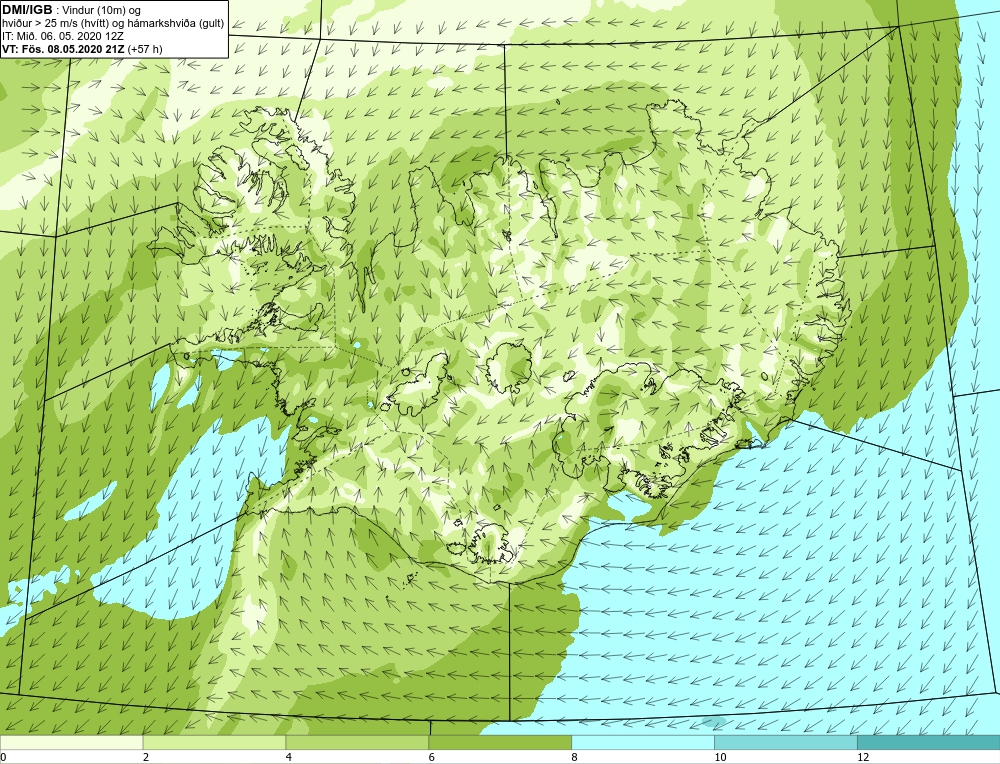This screenshot has width=1000, height=764.
Task: Click the "VT: Fös. 08.05.2020 21Z (+57 h)" line
Action: [x=82, y=49]
